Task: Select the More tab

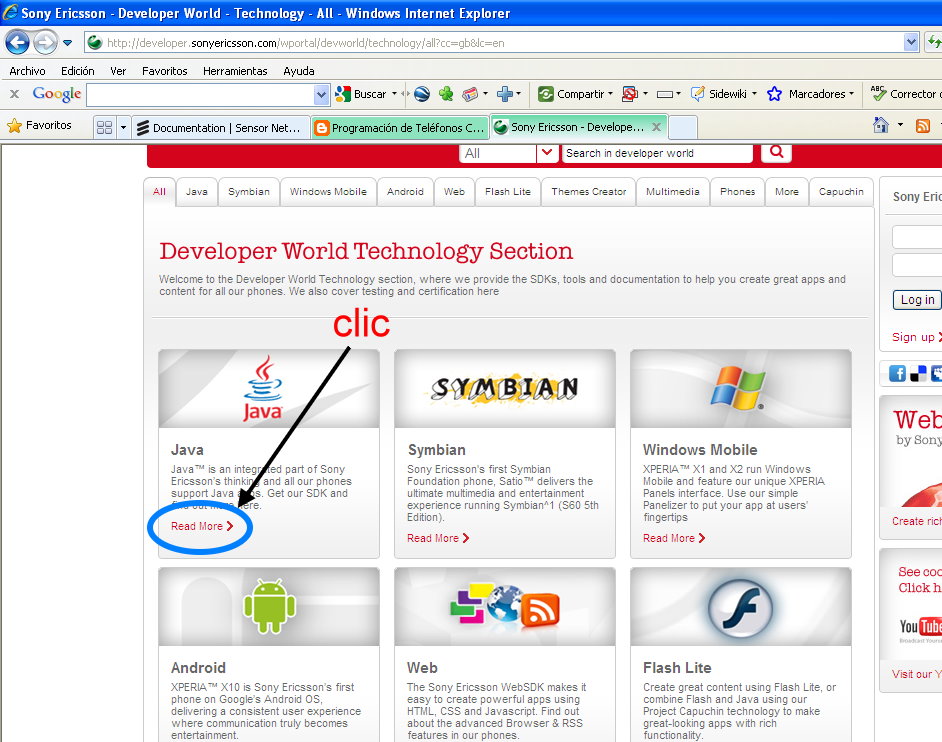Action: click(786, 192)
